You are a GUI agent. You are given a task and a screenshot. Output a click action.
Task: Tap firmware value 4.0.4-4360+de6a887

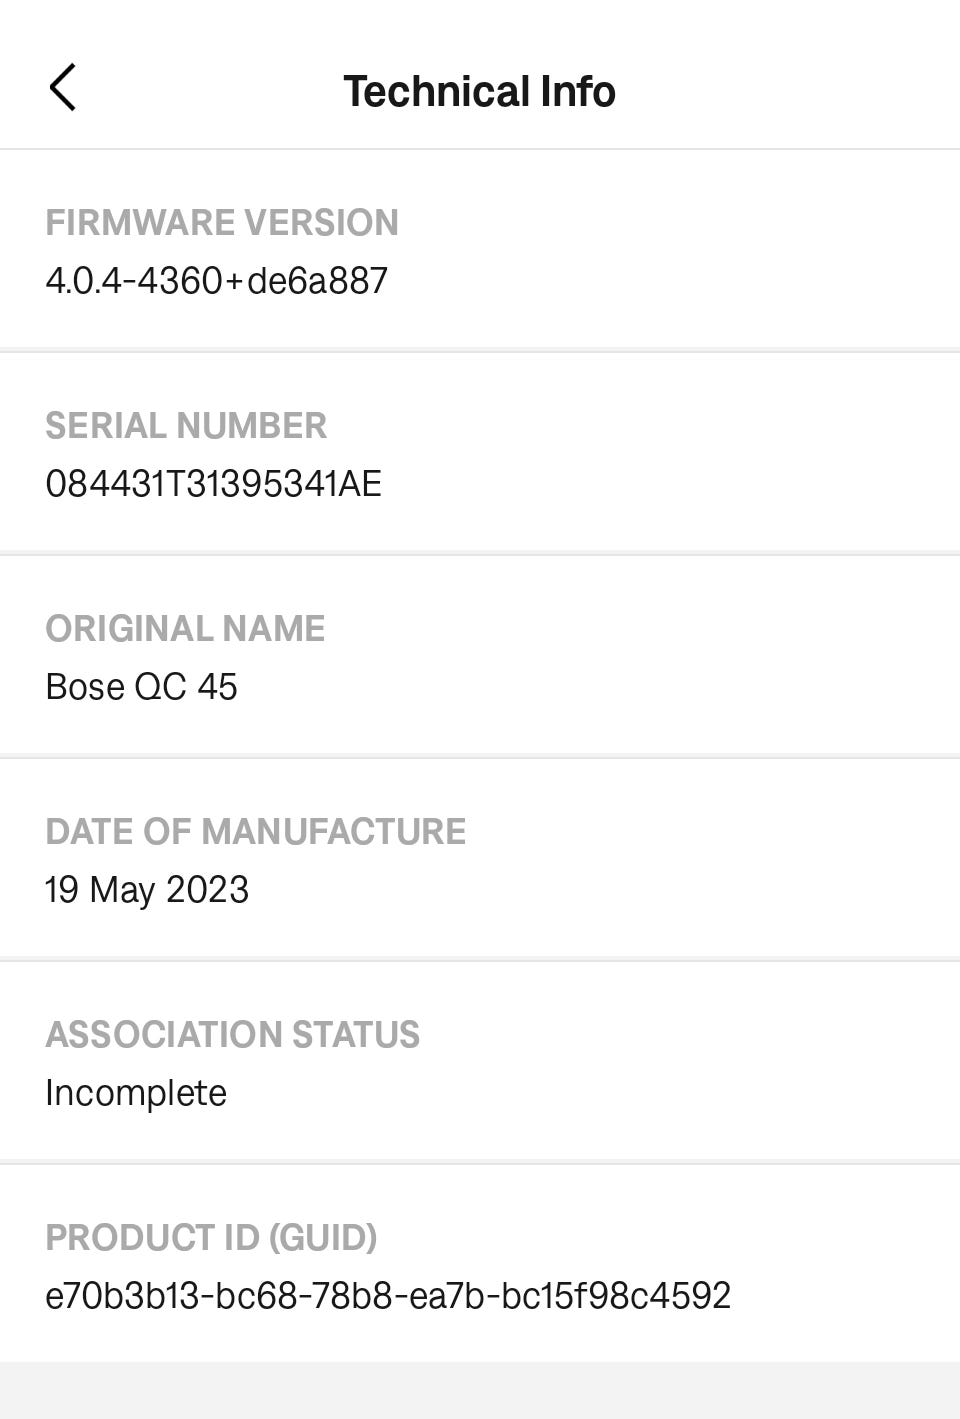[x=216, y=281]
